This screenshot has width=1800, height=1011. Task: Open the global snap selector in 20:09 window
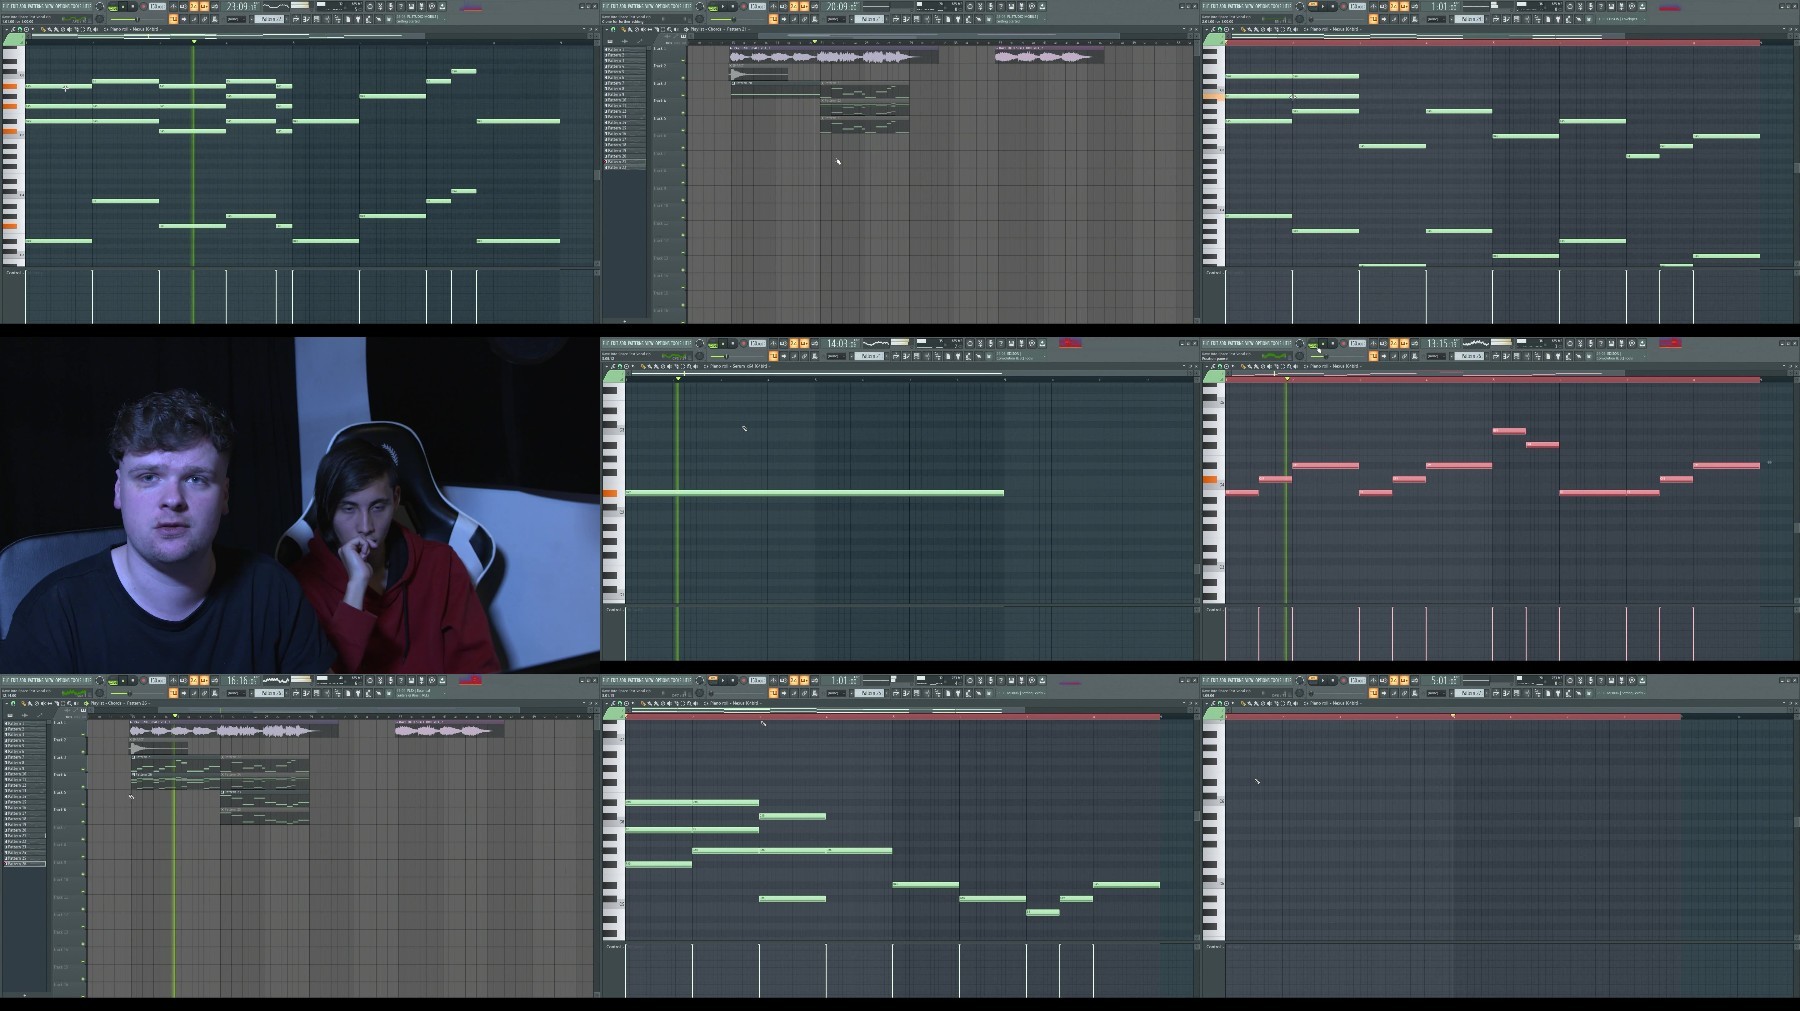pos(835,19)
